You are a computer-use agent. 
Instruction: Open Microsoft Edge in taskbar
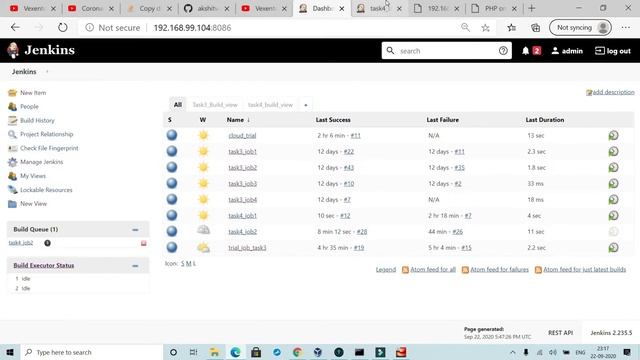tap(235, 352)
